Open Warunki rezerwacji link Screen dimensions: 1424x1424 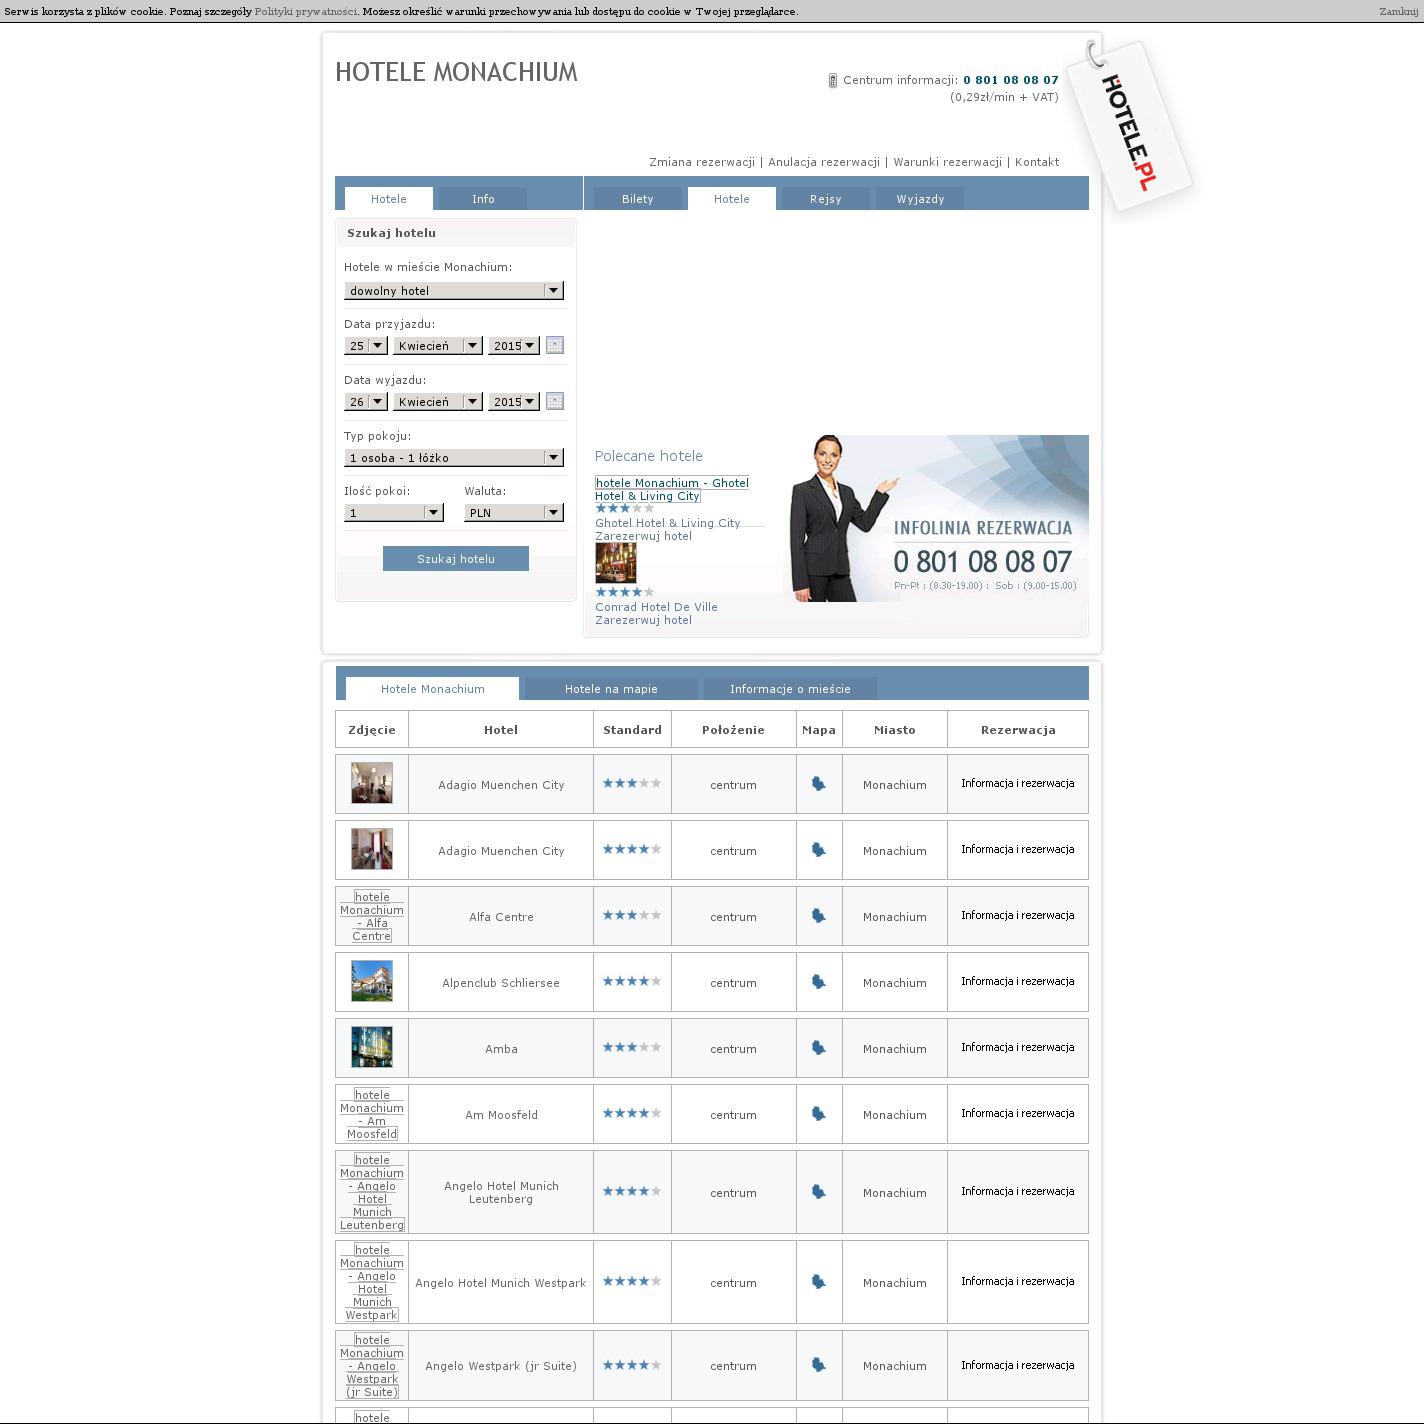947,162
